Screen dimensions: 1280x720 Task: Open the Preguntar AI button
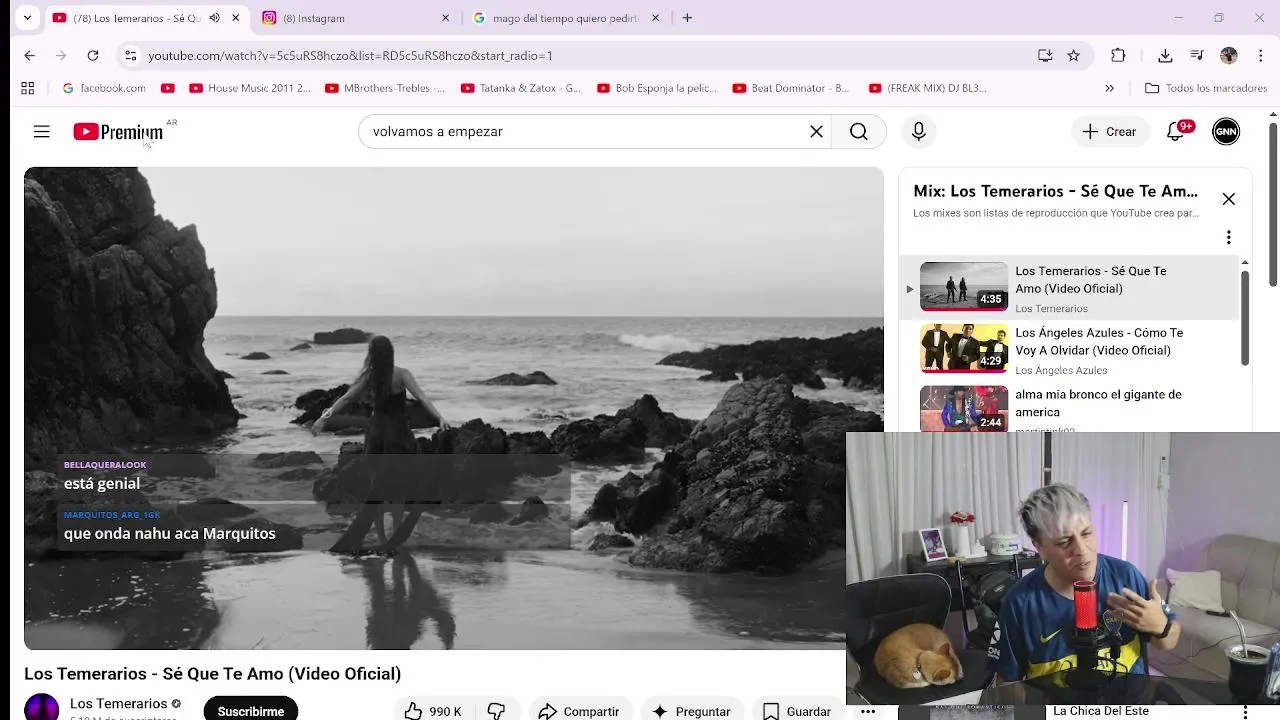[x=692, y=711]
